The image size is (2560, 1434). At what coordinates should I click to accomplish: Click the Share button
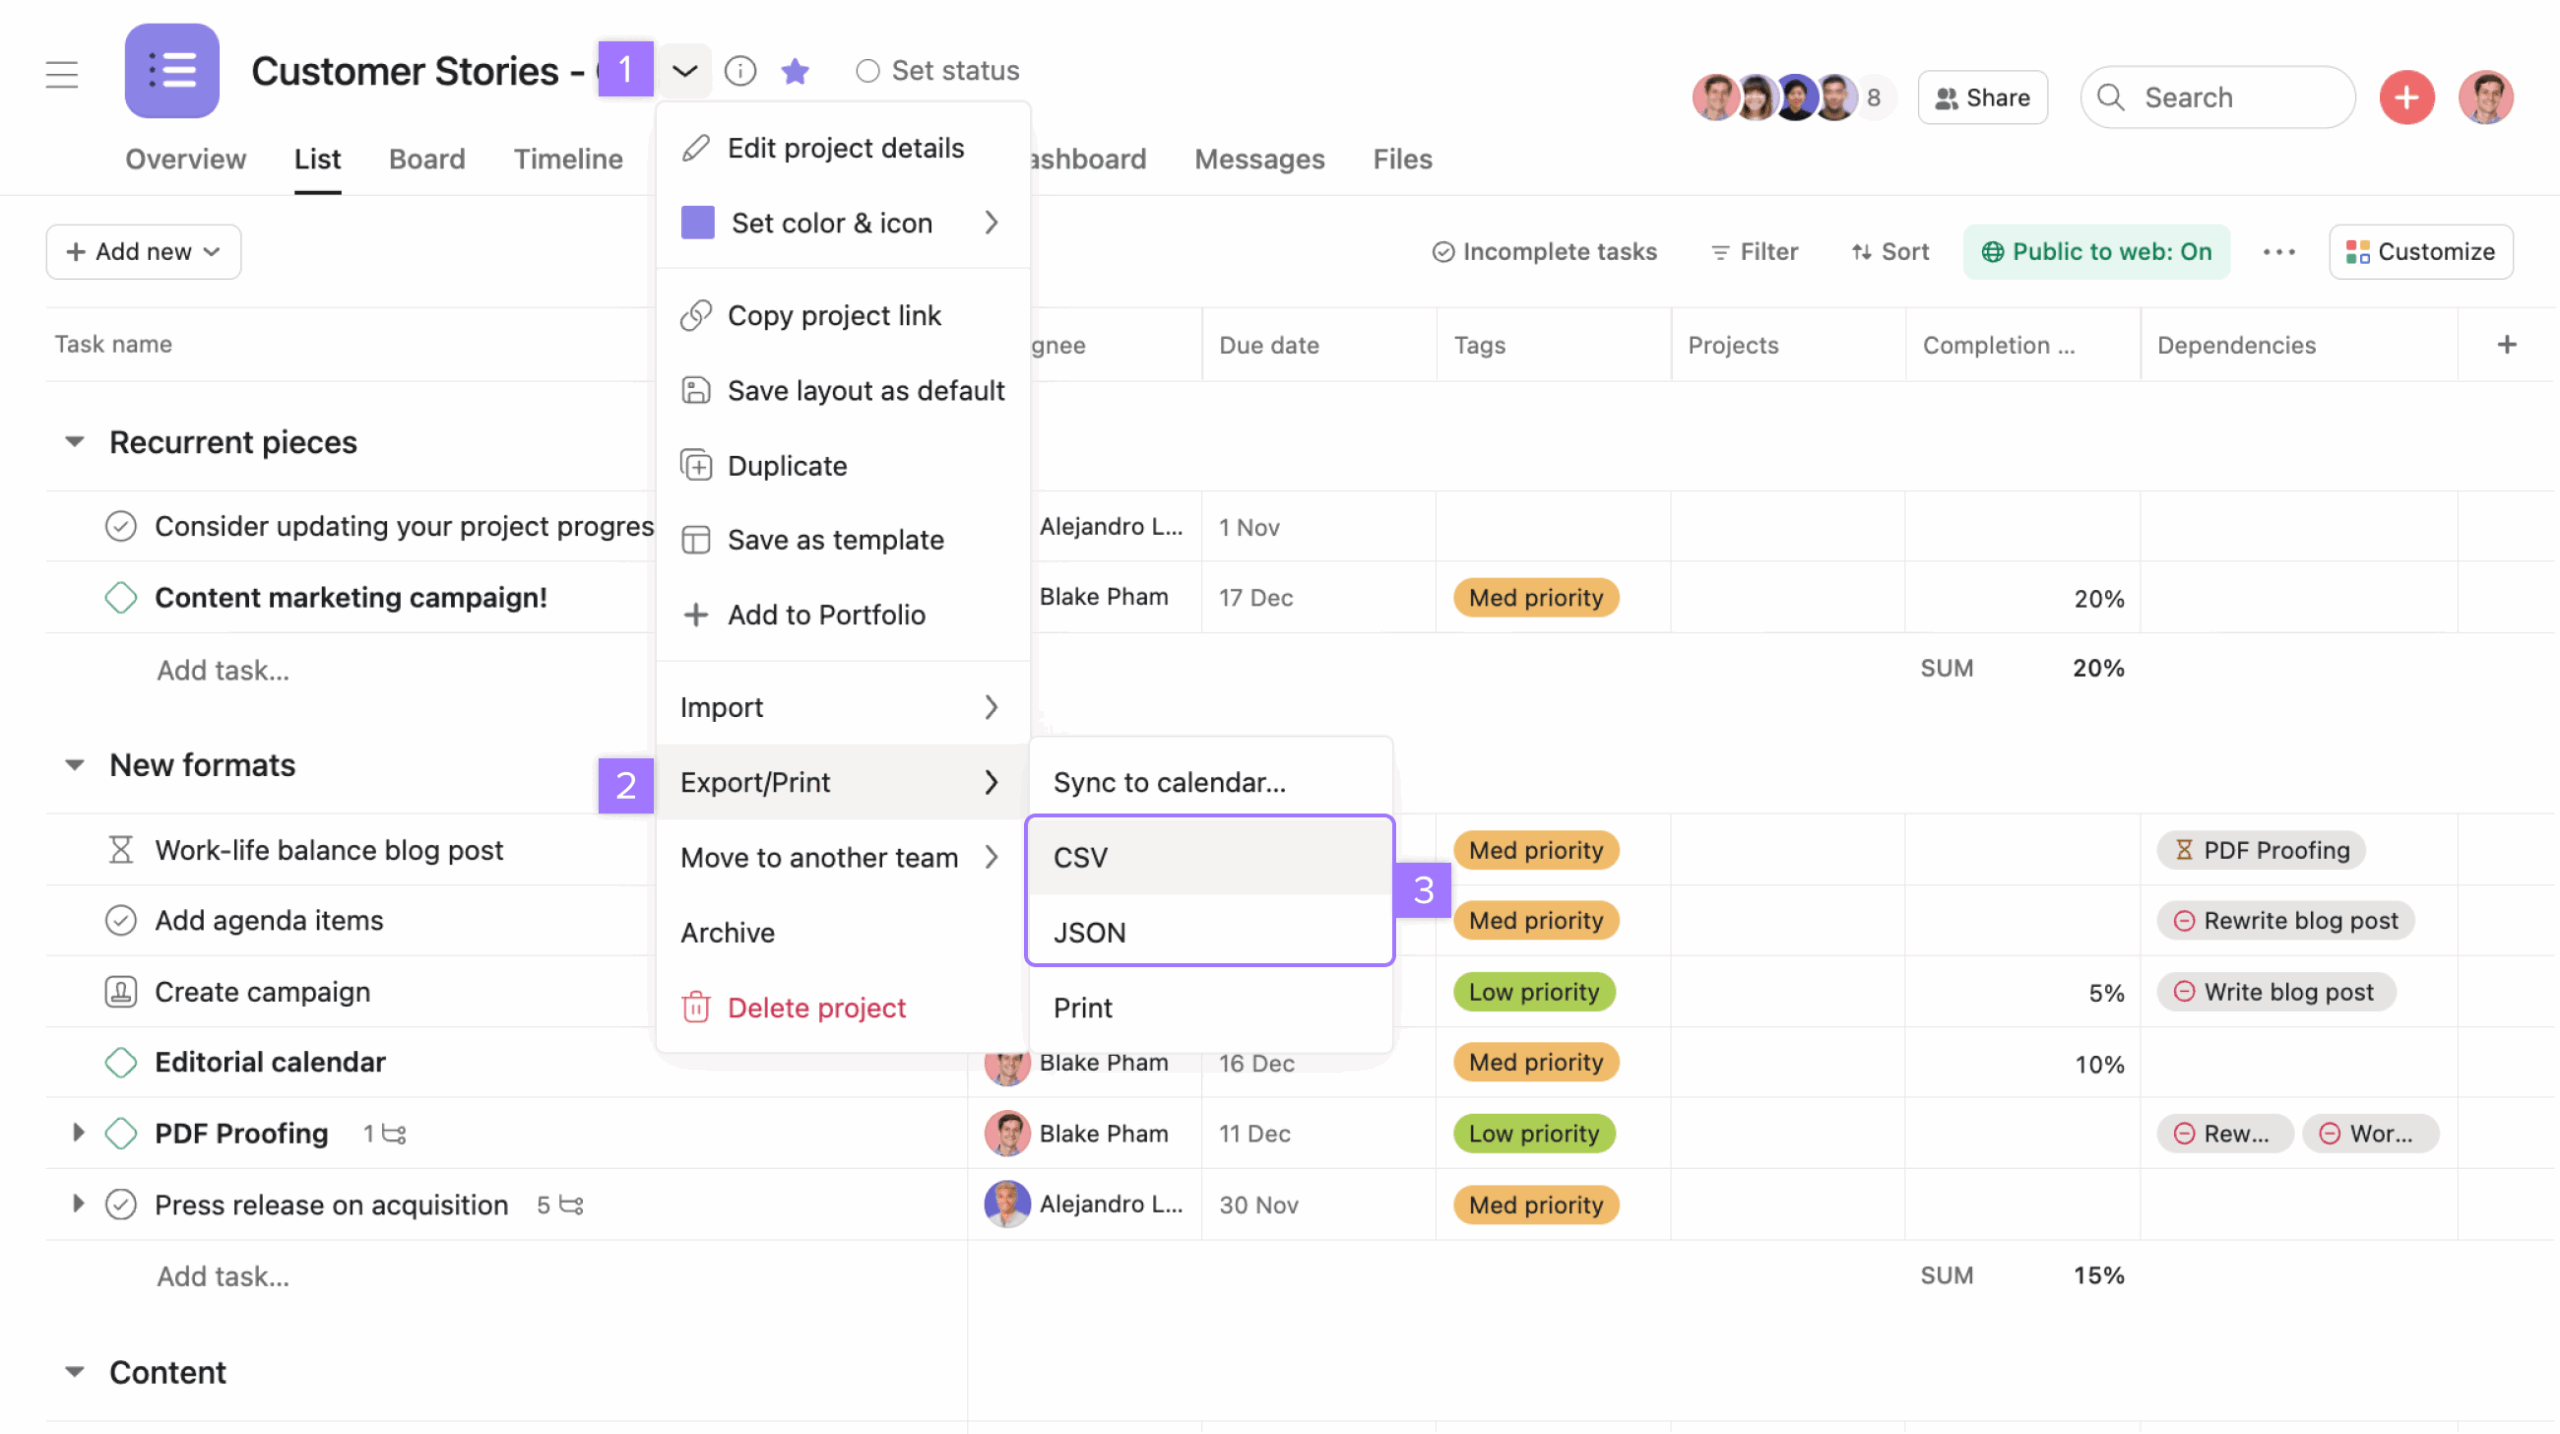1982,97
